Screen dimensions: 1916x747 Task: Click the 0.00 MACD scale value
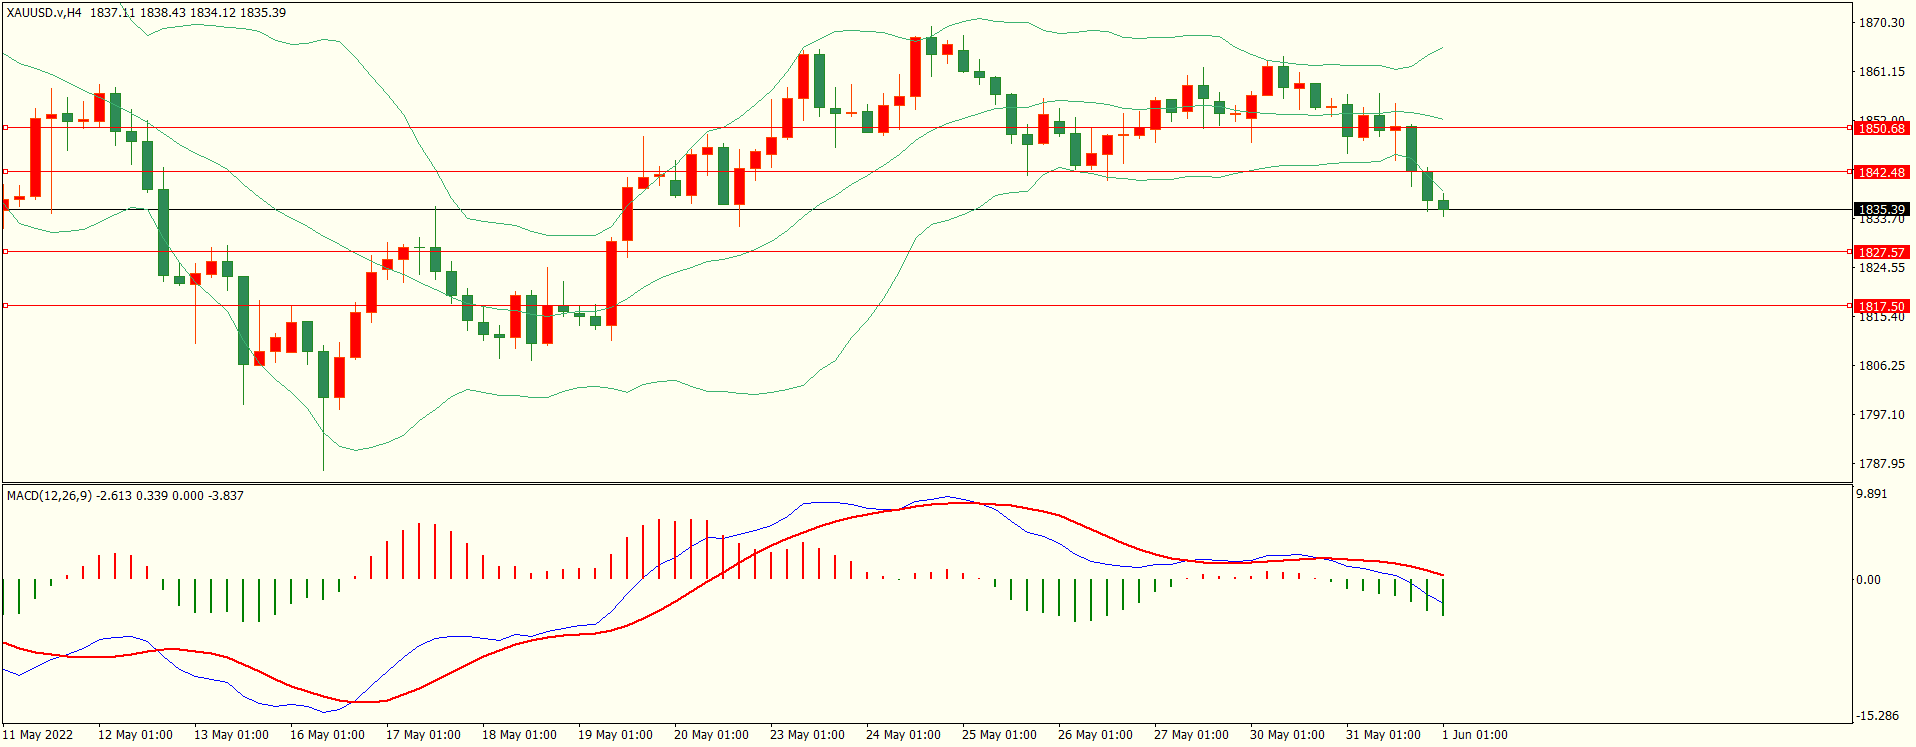pos(1868,580)
